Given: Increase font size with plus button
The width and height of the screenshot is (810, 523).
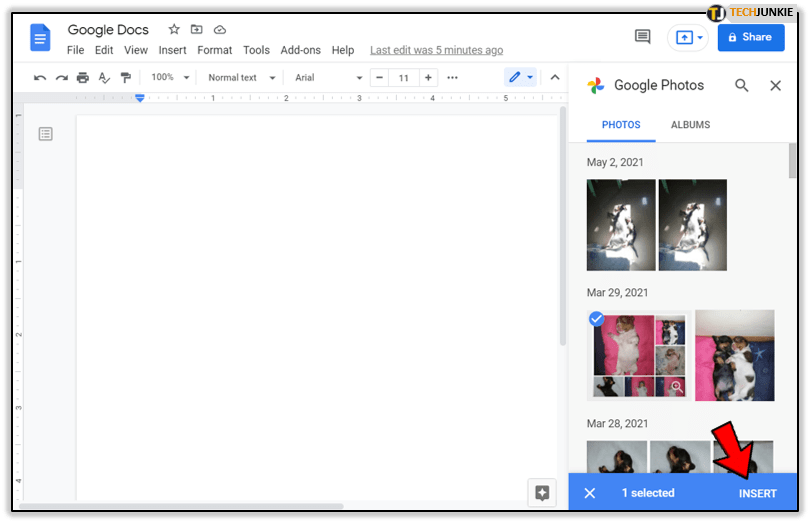Looking at the screenshot, I should (x=428, y=78).
